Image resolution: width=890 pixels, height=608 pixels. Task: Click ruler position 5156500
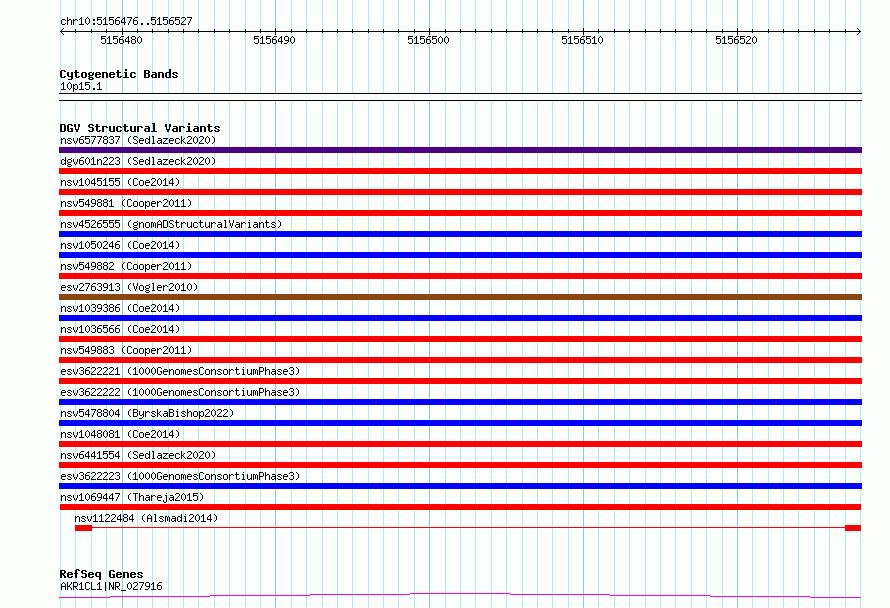[x=428, y=40]
